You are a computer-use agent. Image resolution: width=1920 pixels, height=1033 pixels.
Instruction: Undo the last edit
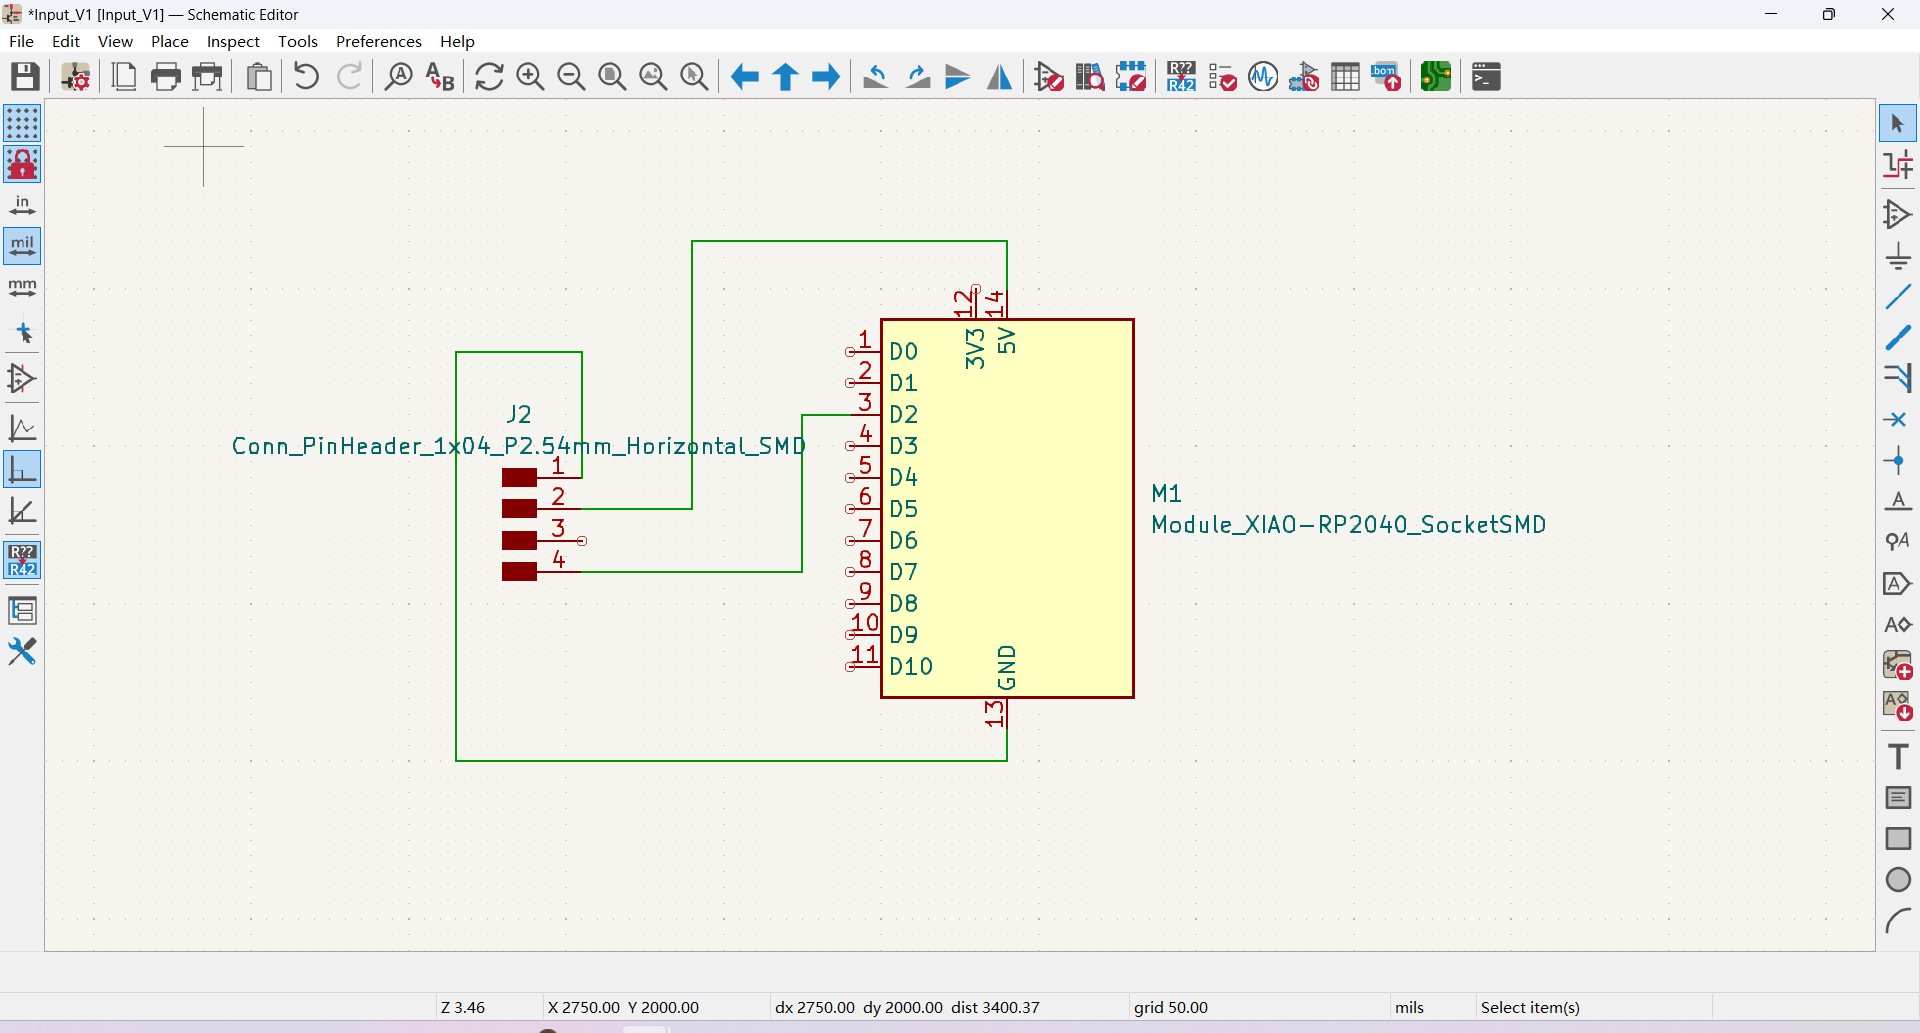[x=307, y=77]
